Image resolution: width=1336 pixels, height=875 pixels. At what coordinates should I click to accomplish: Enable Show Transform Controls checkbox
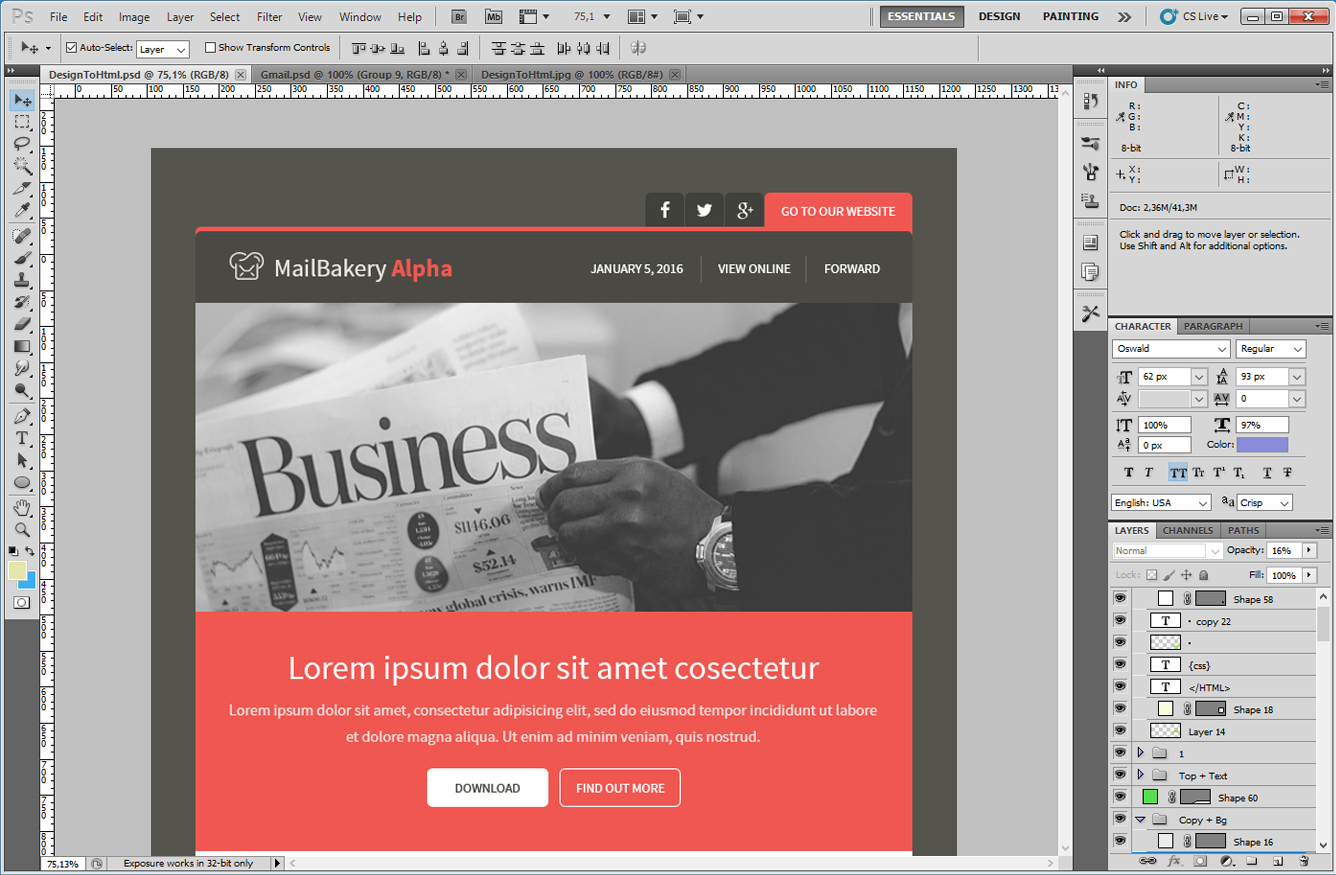coord(210,47)
